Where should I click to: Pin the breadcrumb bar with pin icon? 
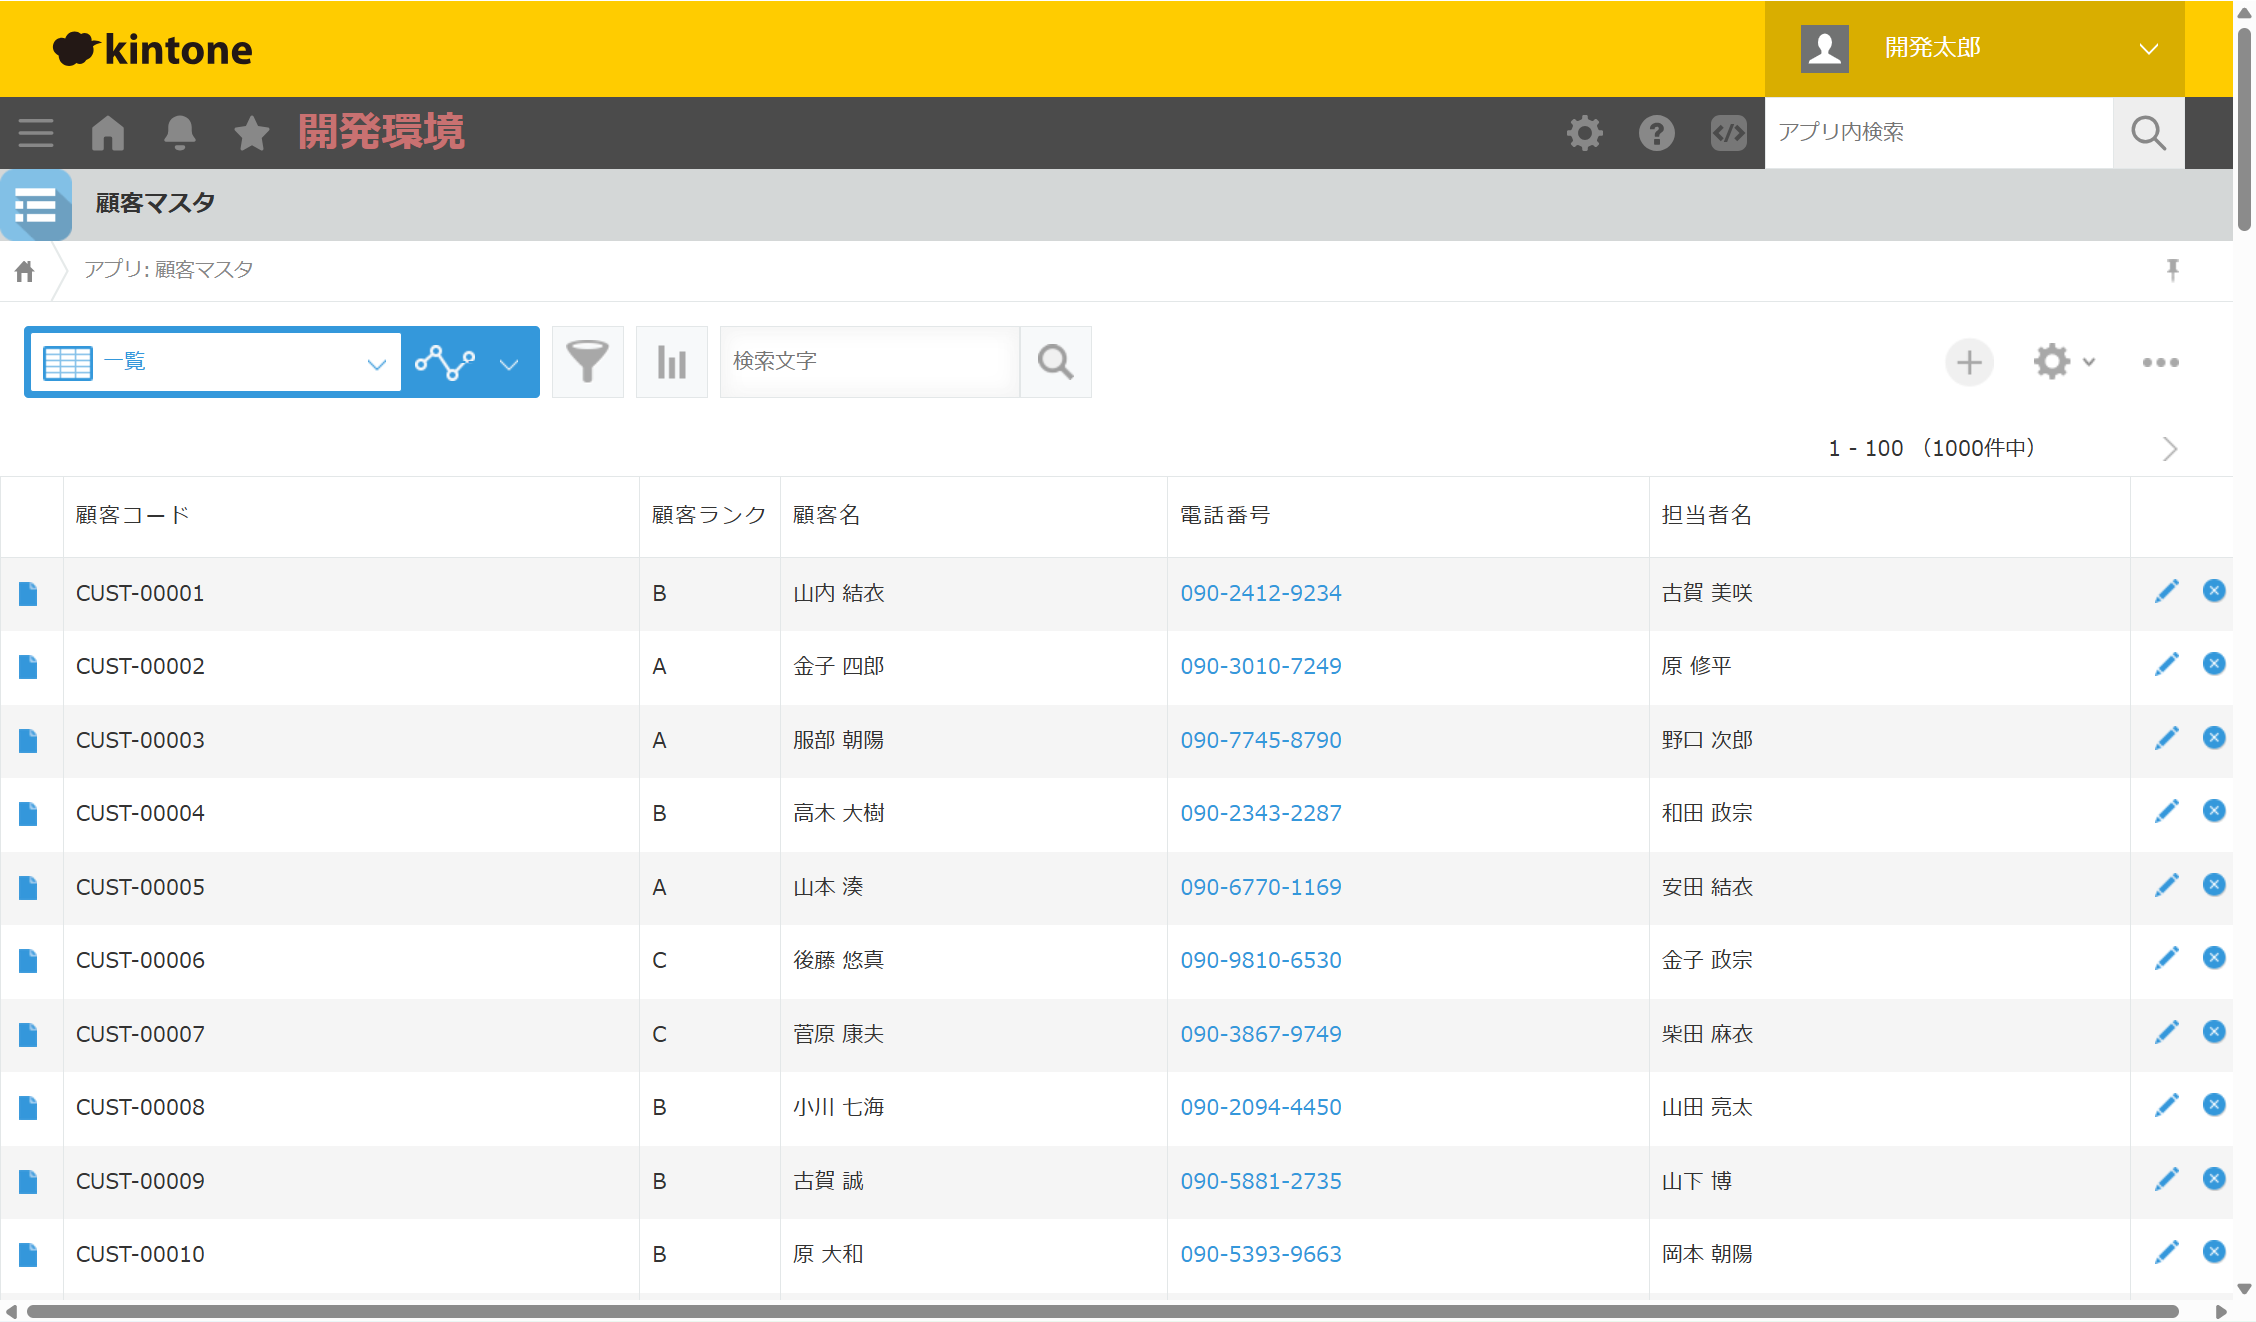pos(2172,270)
